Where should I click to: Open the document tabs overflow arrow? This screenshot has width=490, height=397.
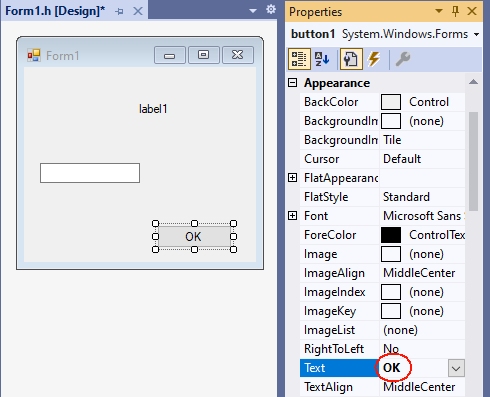[253, 11]
